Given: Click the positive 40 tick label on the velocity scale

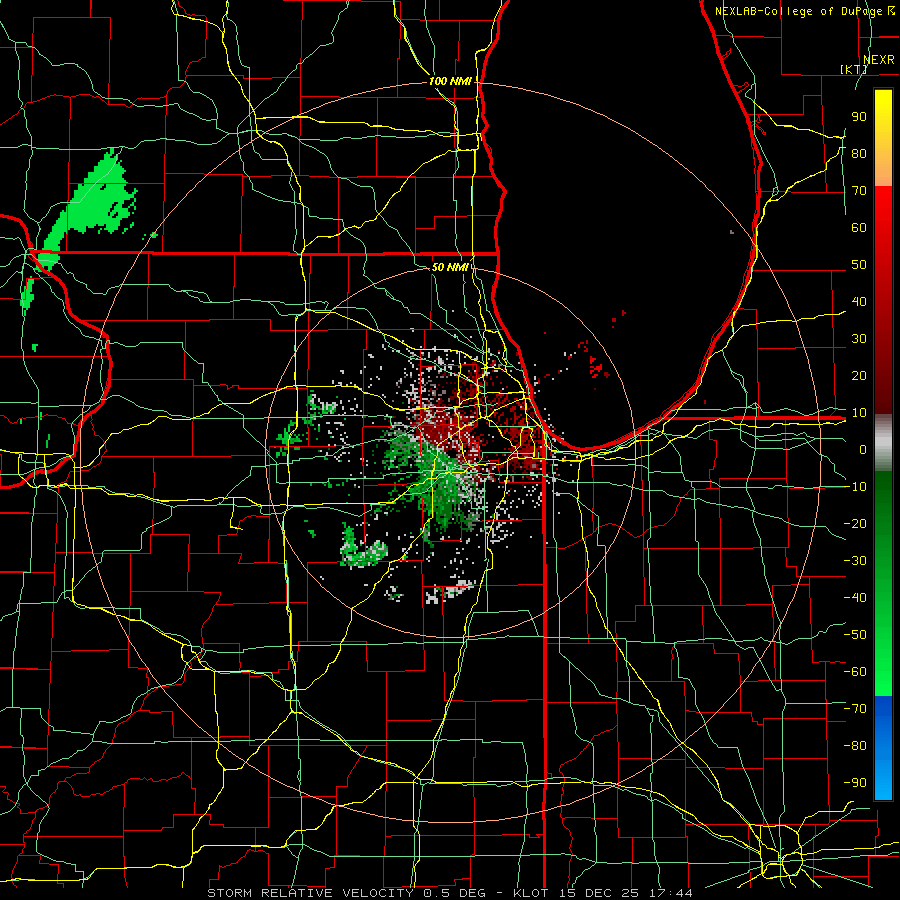Looking at the screenshot, I should pyautogui.click(x=859, y=301).
